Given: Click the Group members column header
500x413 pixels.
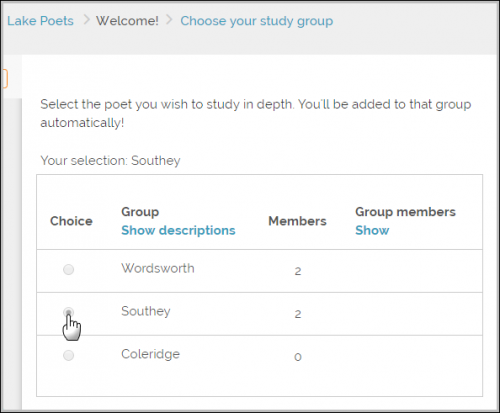Looking at the screenshot, I should 405,212.
